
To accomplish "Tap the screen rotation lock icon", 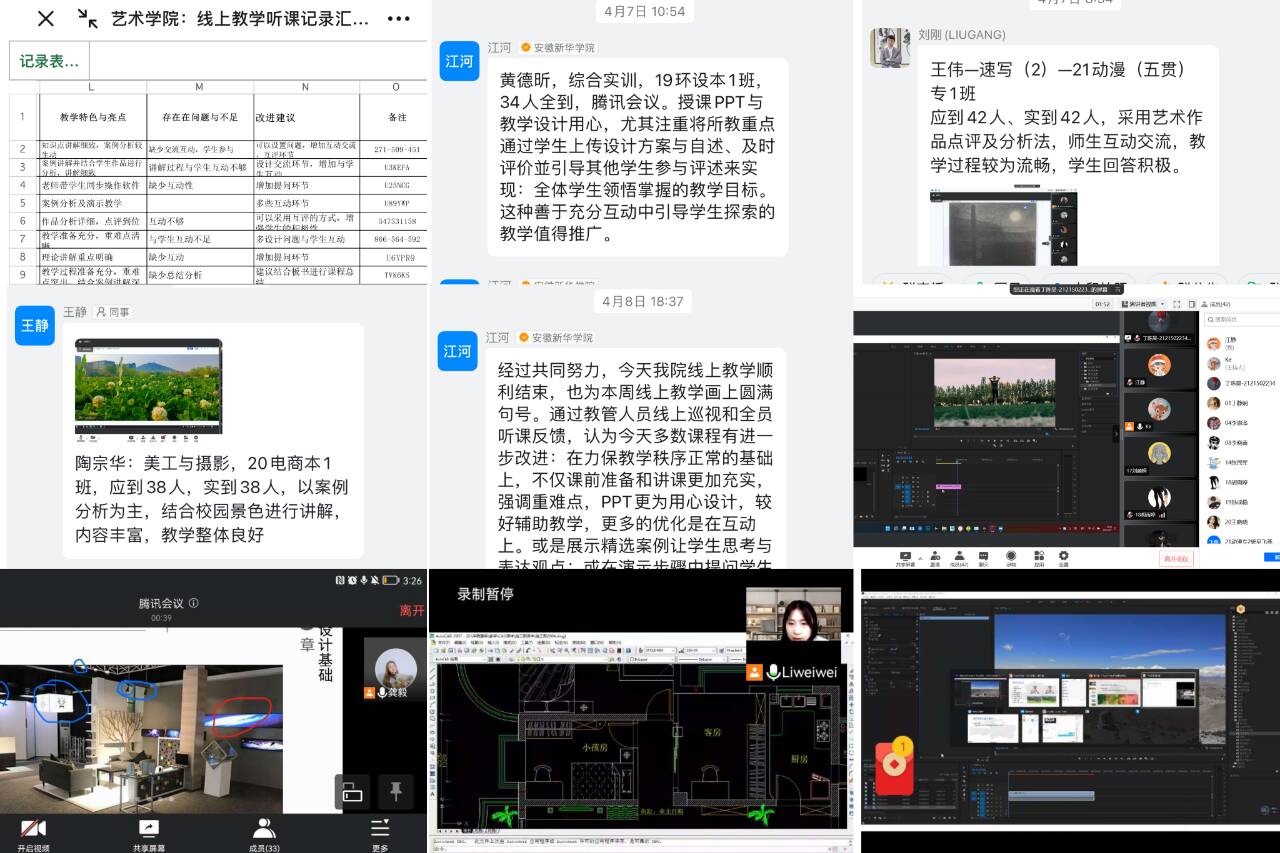I will click(352, 791).
